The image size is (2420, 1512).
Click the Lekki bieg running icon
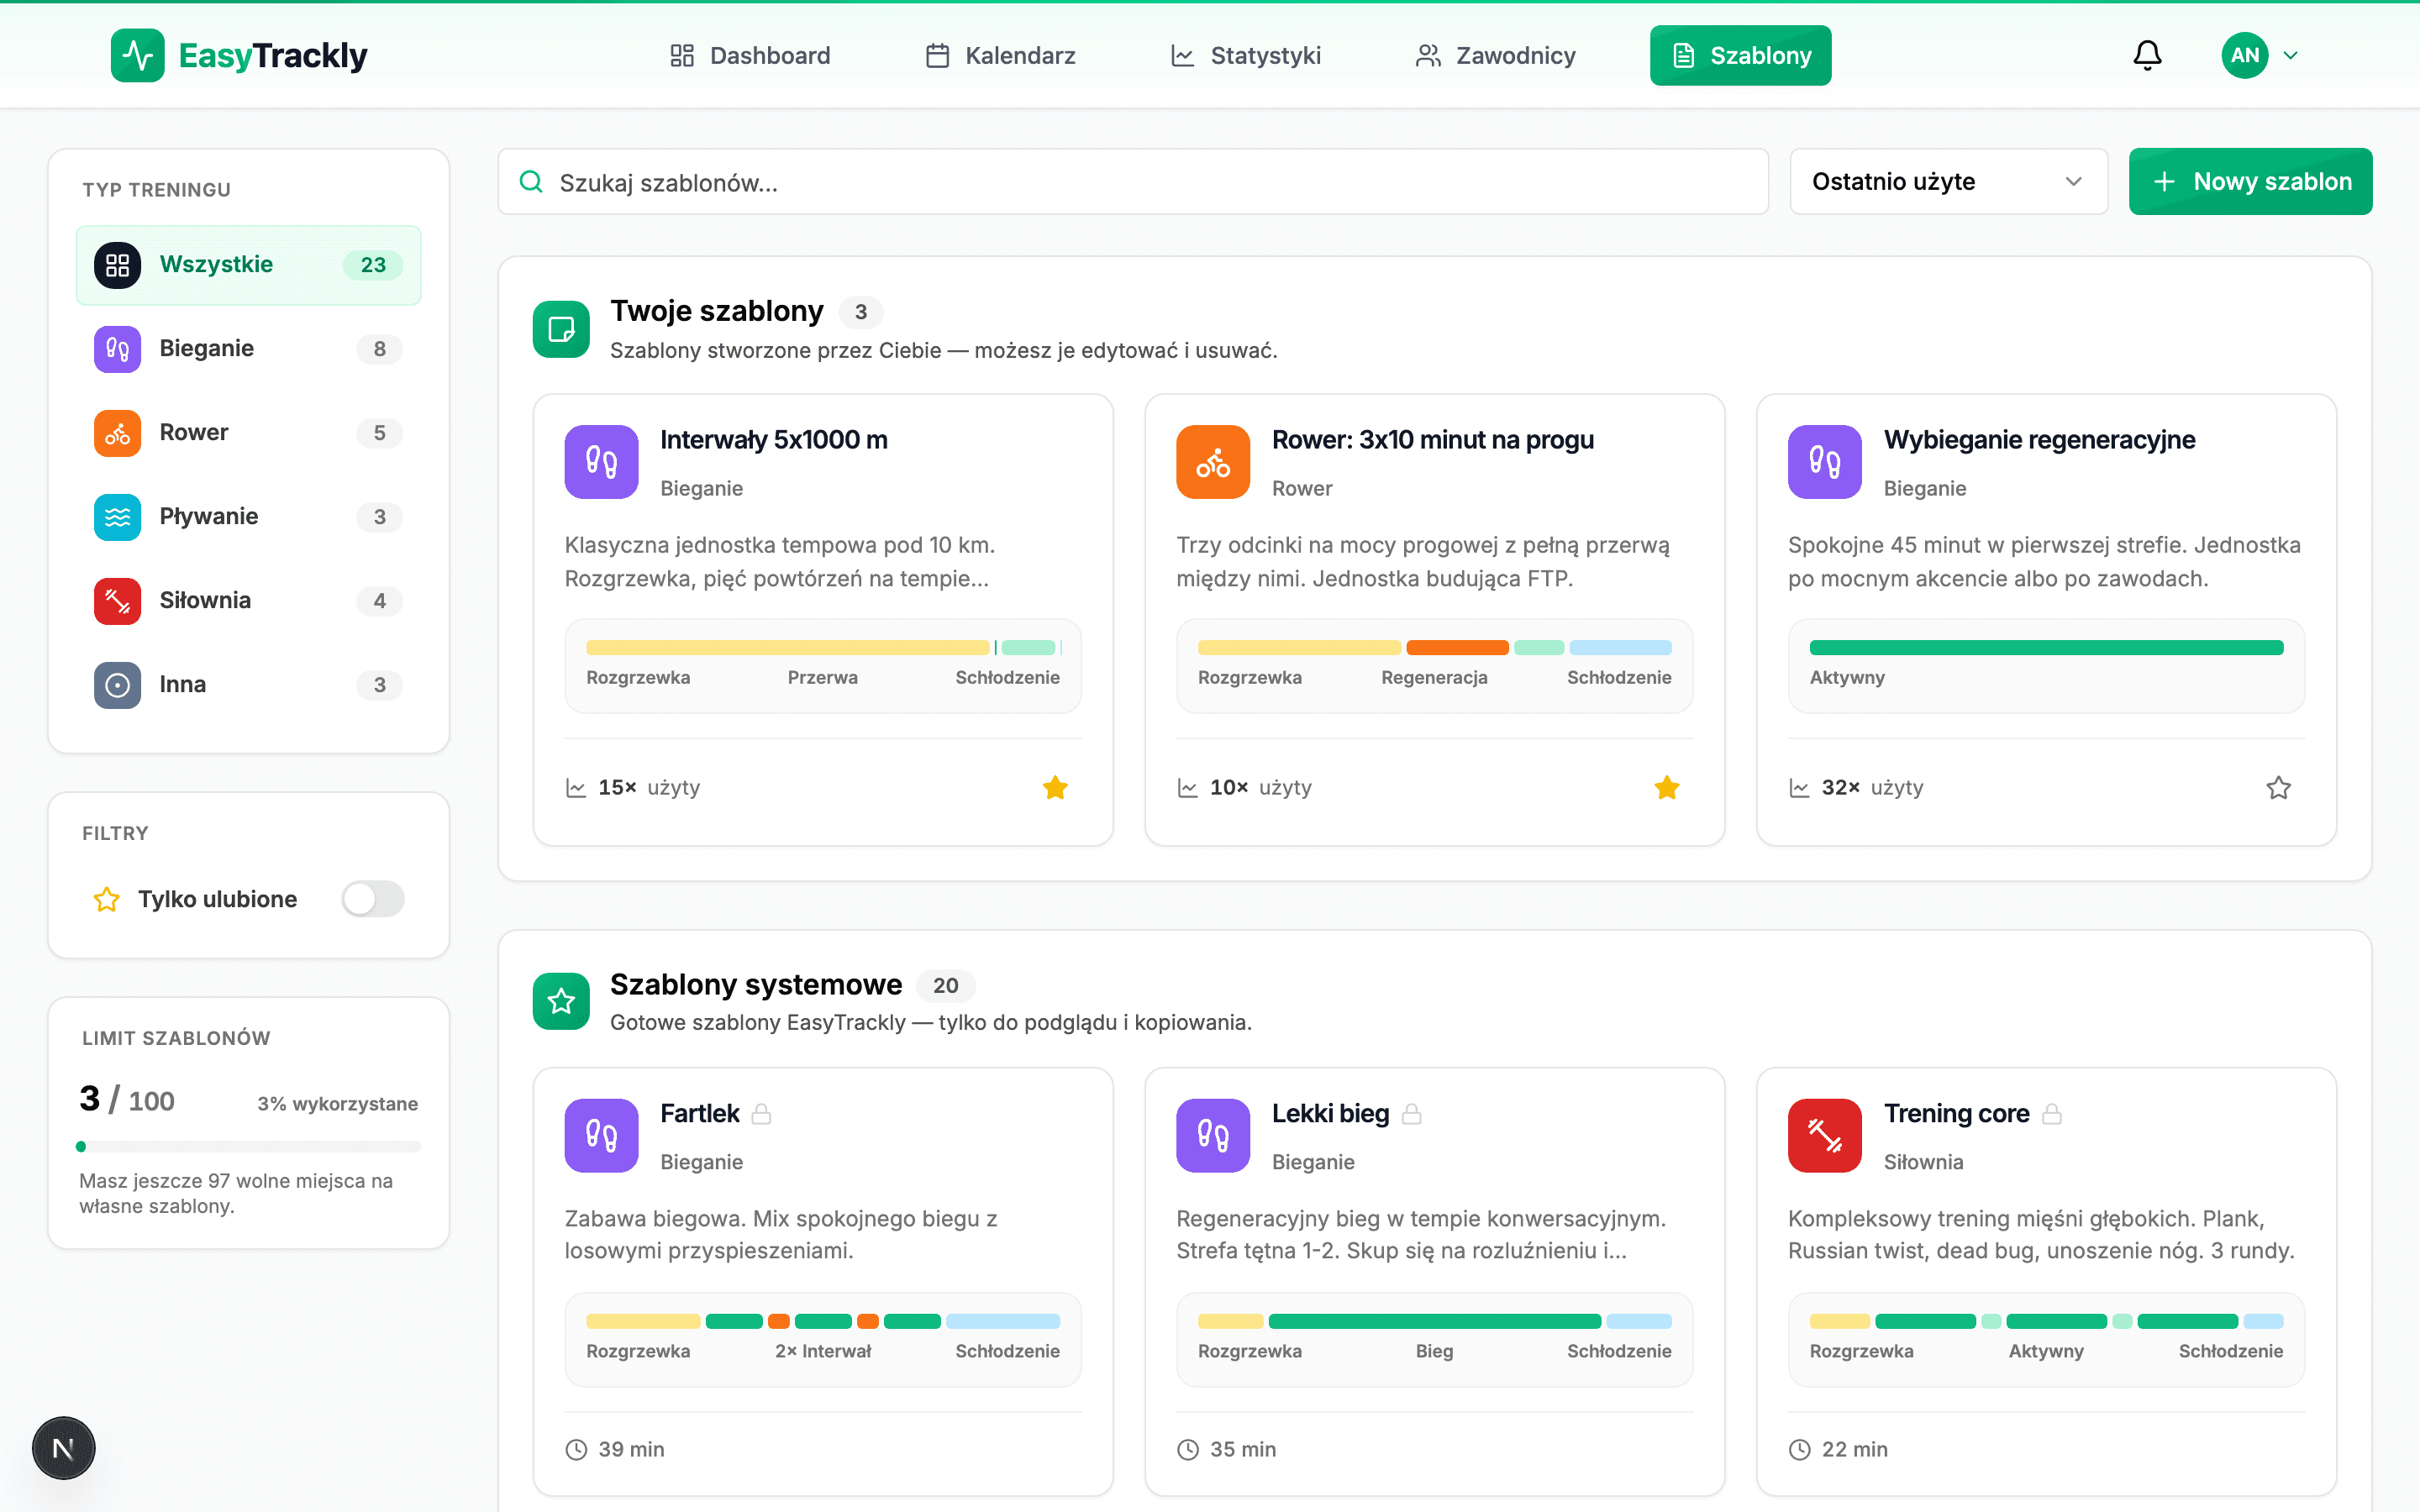(x=1213, y=1136)
